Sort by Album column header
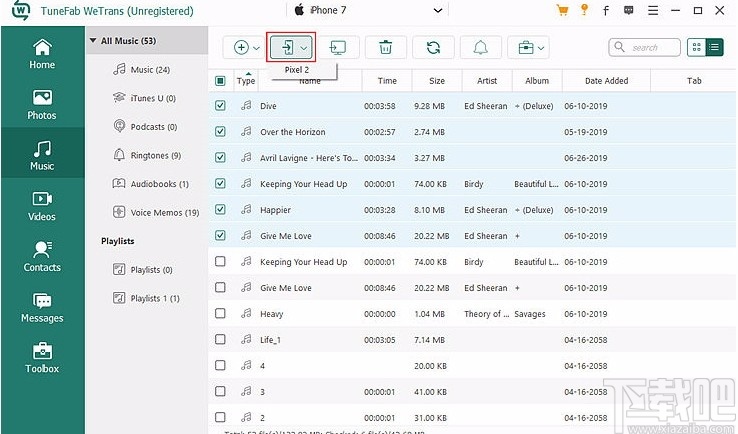738x434 pixels. [537, 80]
